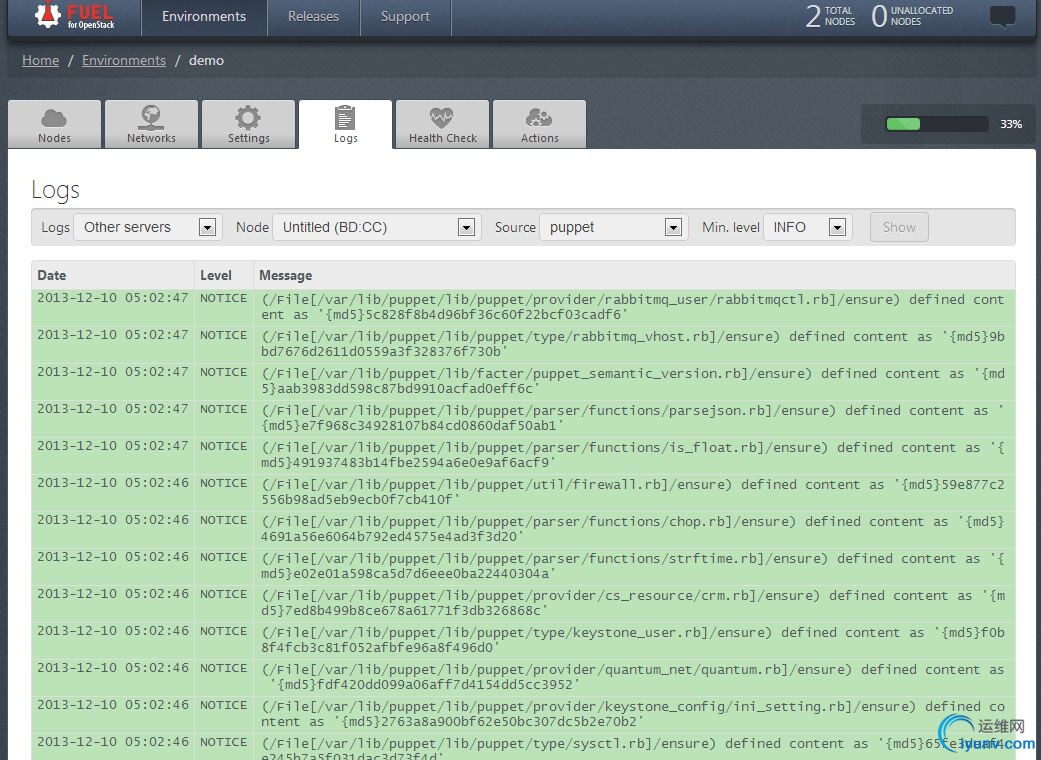
Task: Click the Fuel for OpenStack logo
Action: [x=74, y=16]
